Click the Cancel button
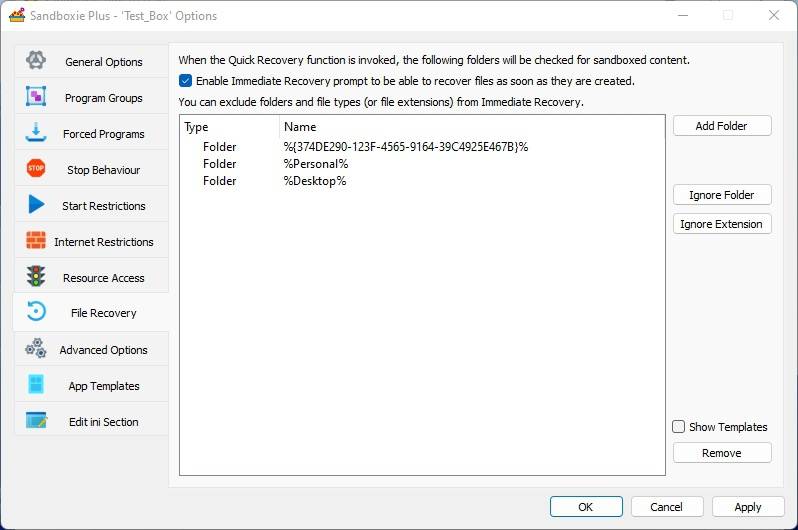 pyautogui.click(x=667, y=507)
